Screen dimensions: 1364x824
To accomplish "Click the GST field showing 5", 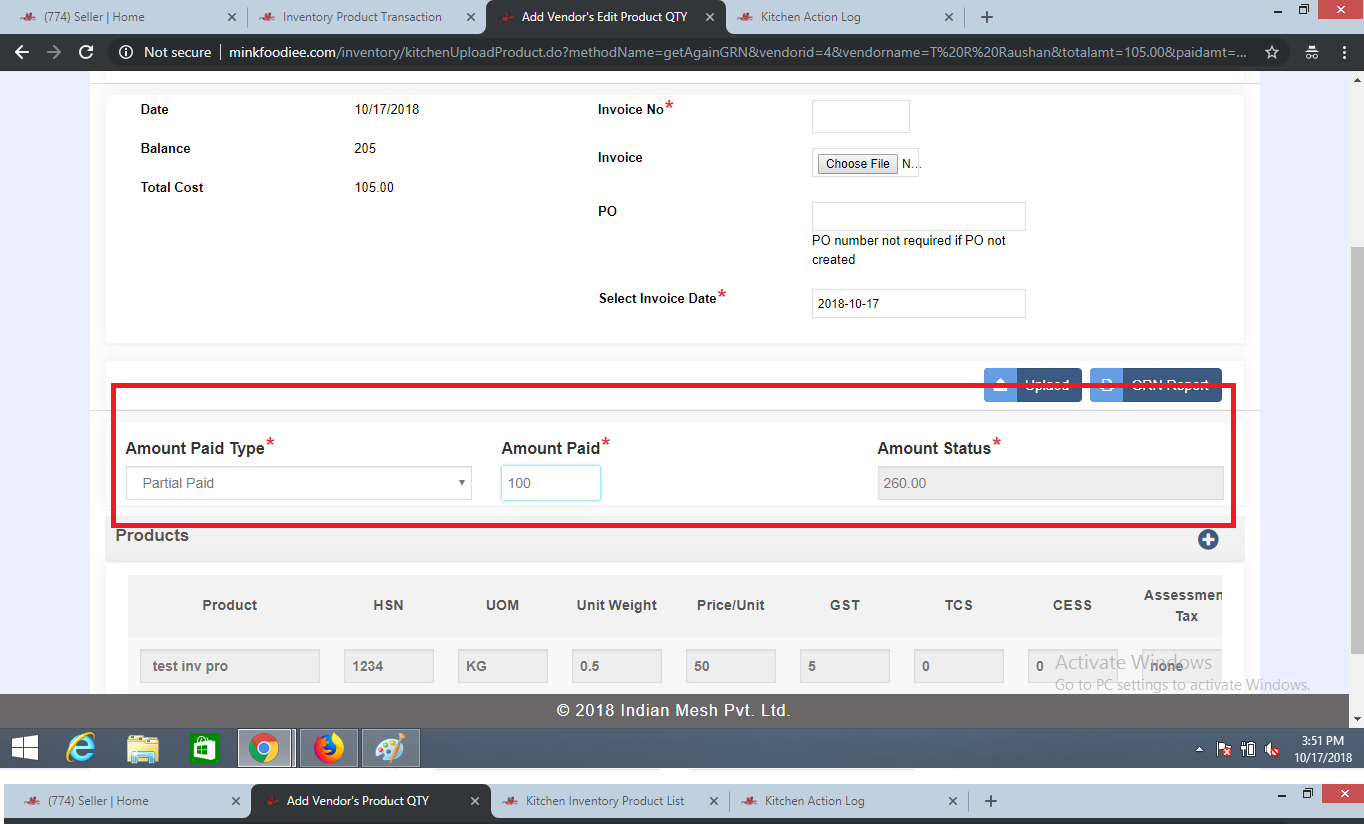I will pyautogui.click(x=844, y=666).
